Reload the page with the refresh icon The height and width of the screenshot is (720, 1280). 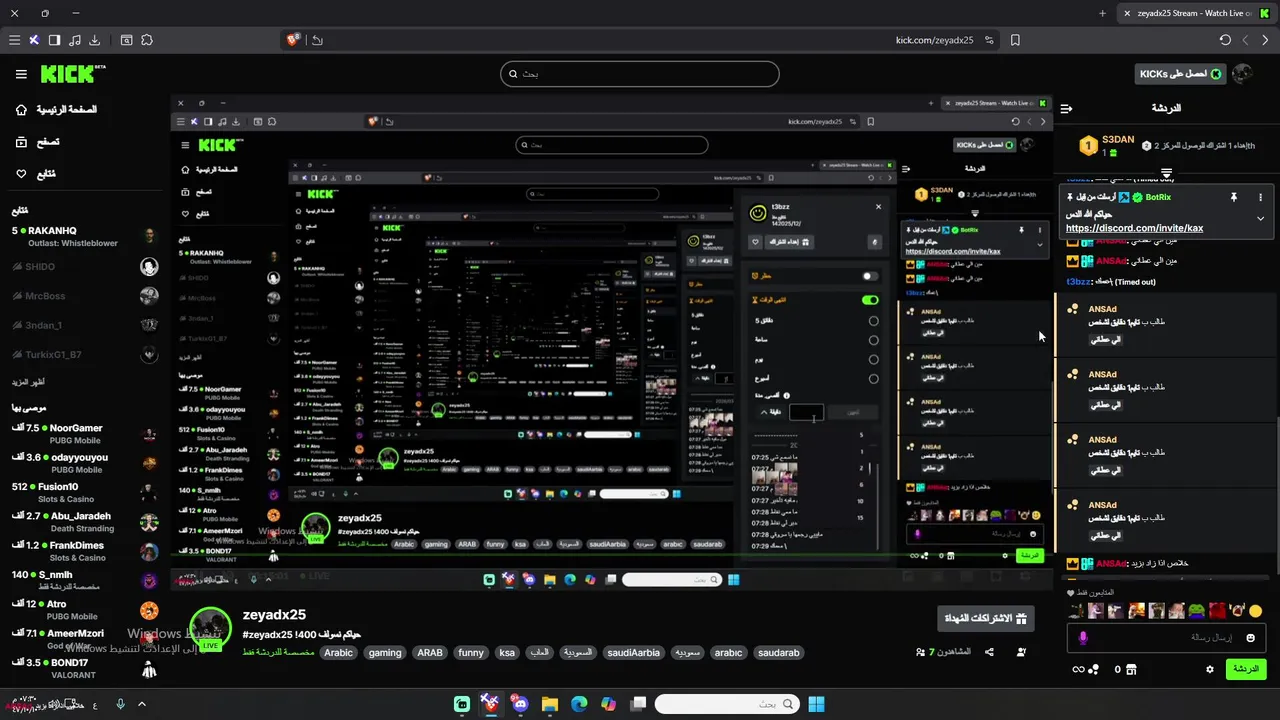pyautogui.click(x=1225, y=40)
